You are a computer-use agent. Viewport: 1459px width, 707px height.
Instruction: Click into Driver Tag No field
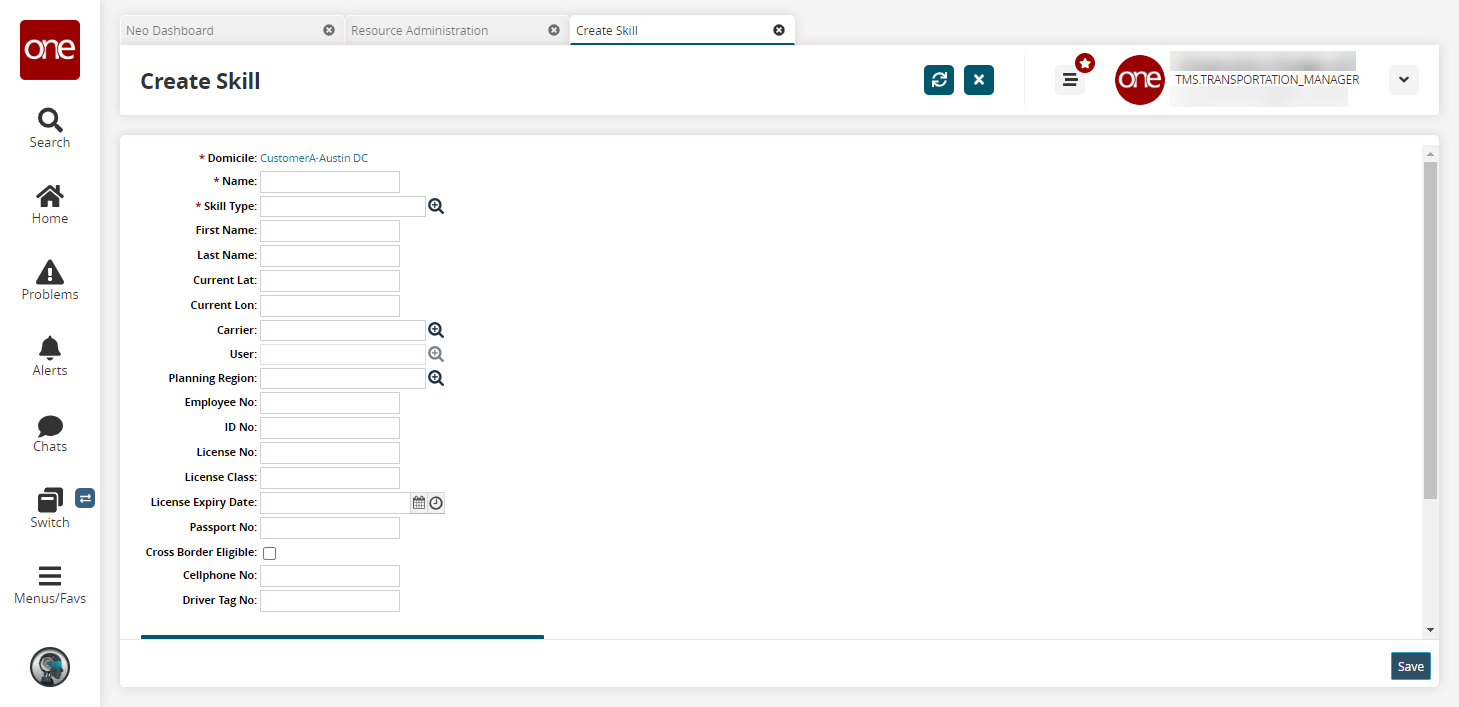(330, 601)
